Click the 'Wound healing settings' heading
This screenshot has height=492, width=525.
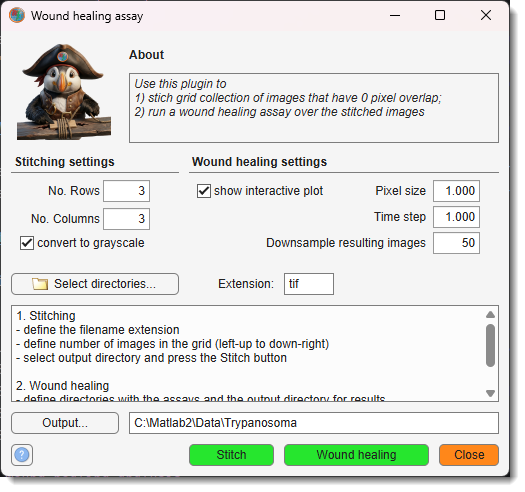tap(259, 162)
